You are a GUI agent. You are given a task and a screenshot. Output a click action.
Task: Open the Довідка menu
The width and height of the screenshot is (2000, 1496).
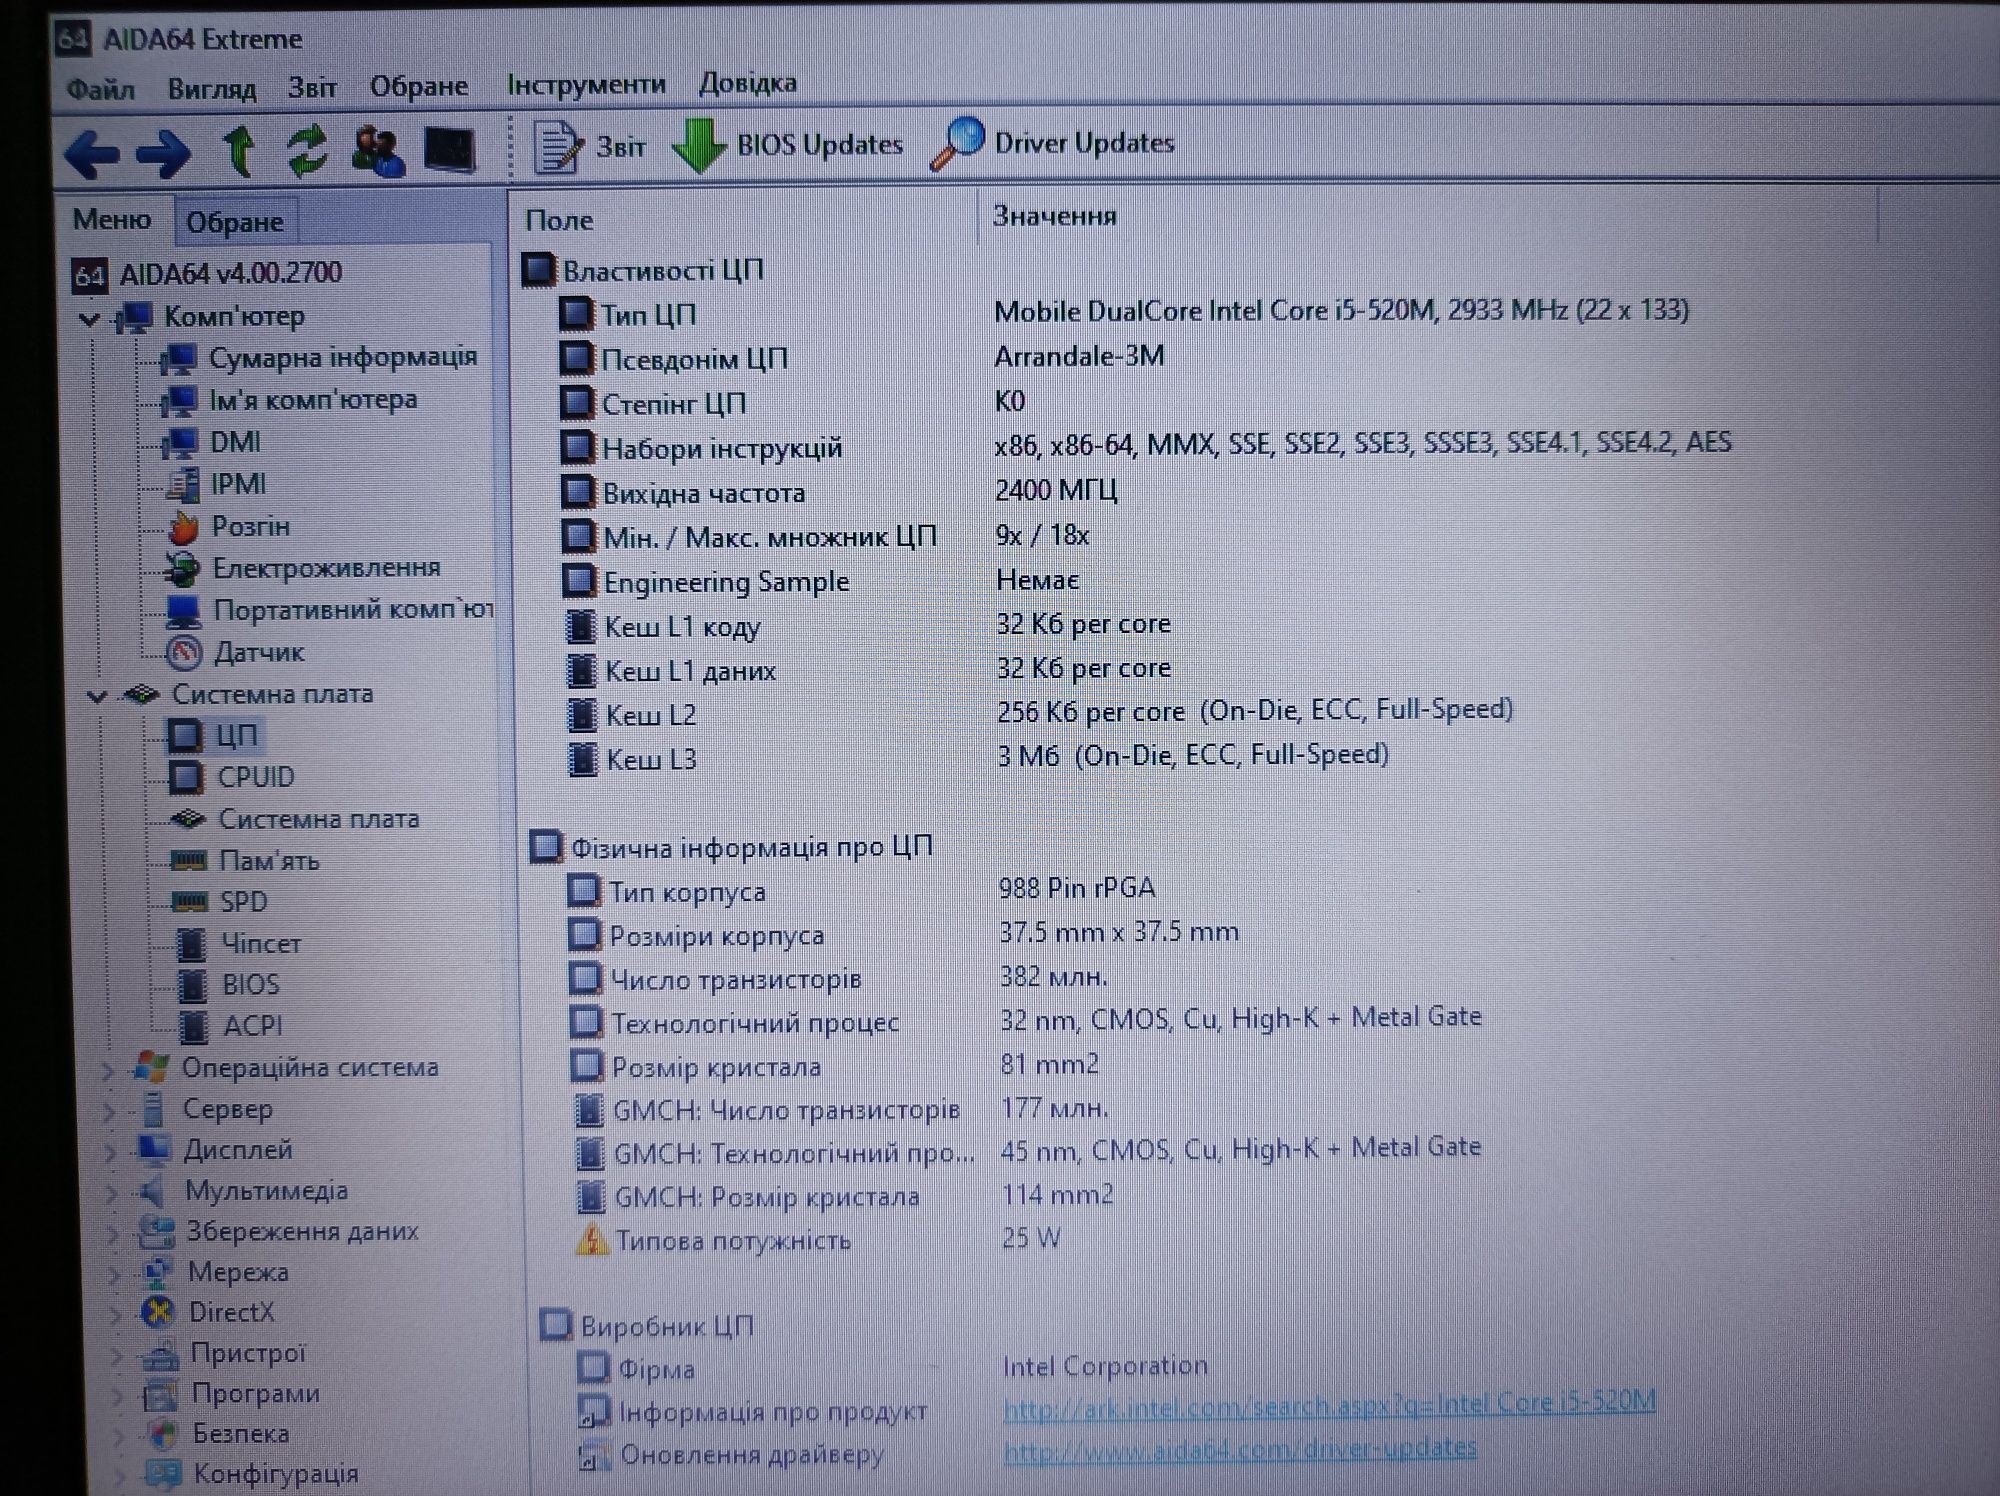click(747, 82)
